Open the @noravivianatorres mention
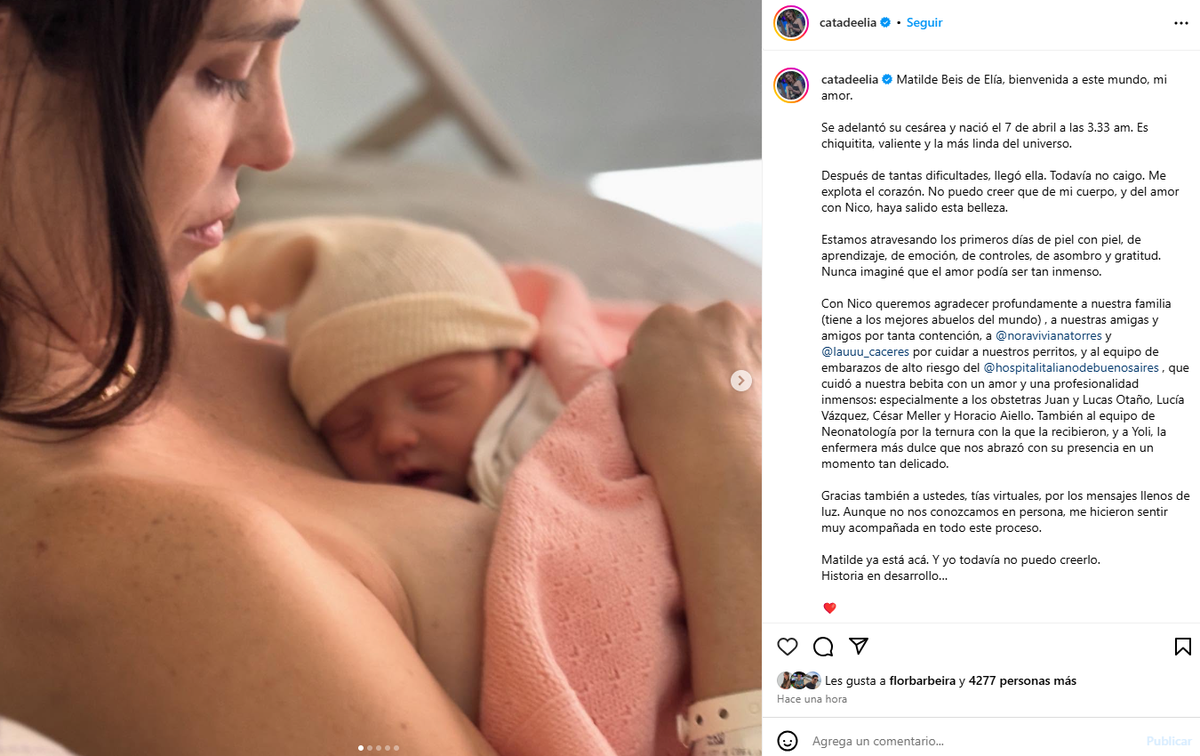The image size is (1200, 756). (1049, 336)
